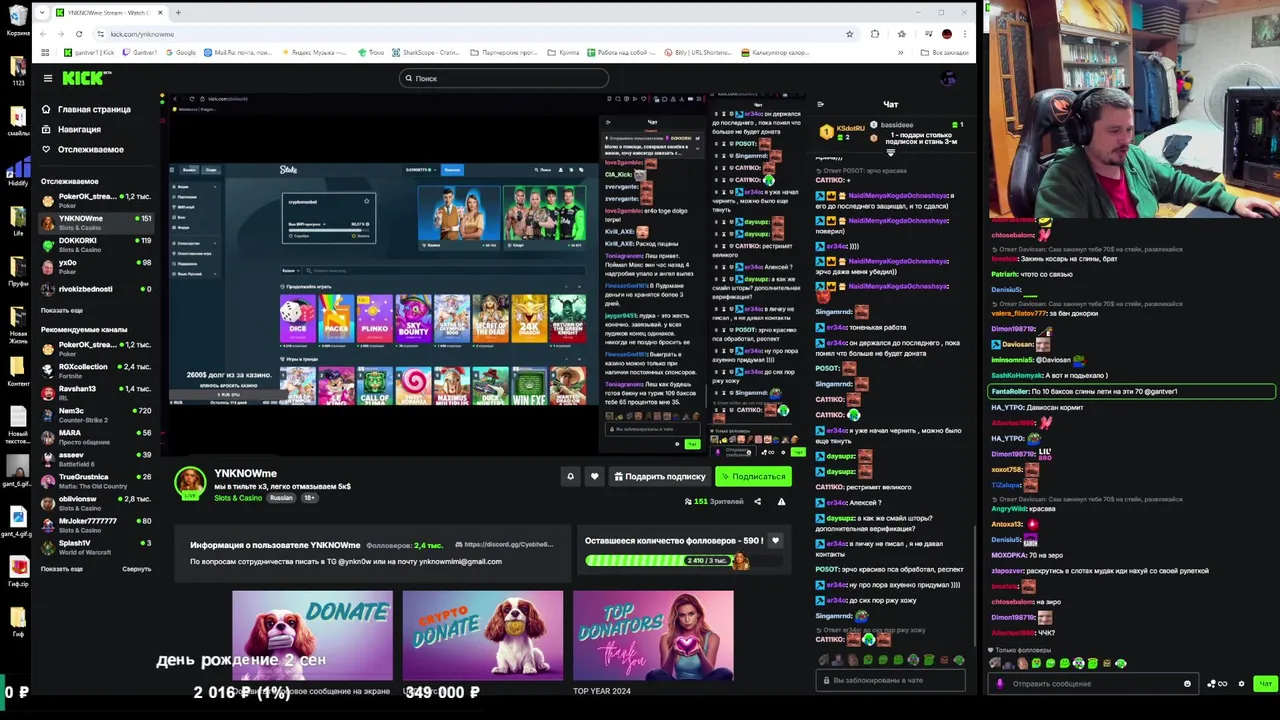Open Отслеживаемое in the sidebar

82,149
